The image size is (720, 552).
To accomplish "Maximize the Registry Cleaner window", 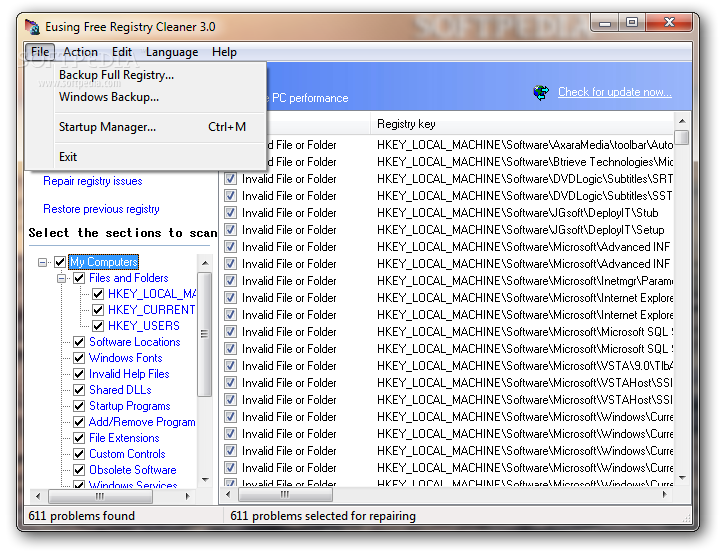I will [632, 23].
